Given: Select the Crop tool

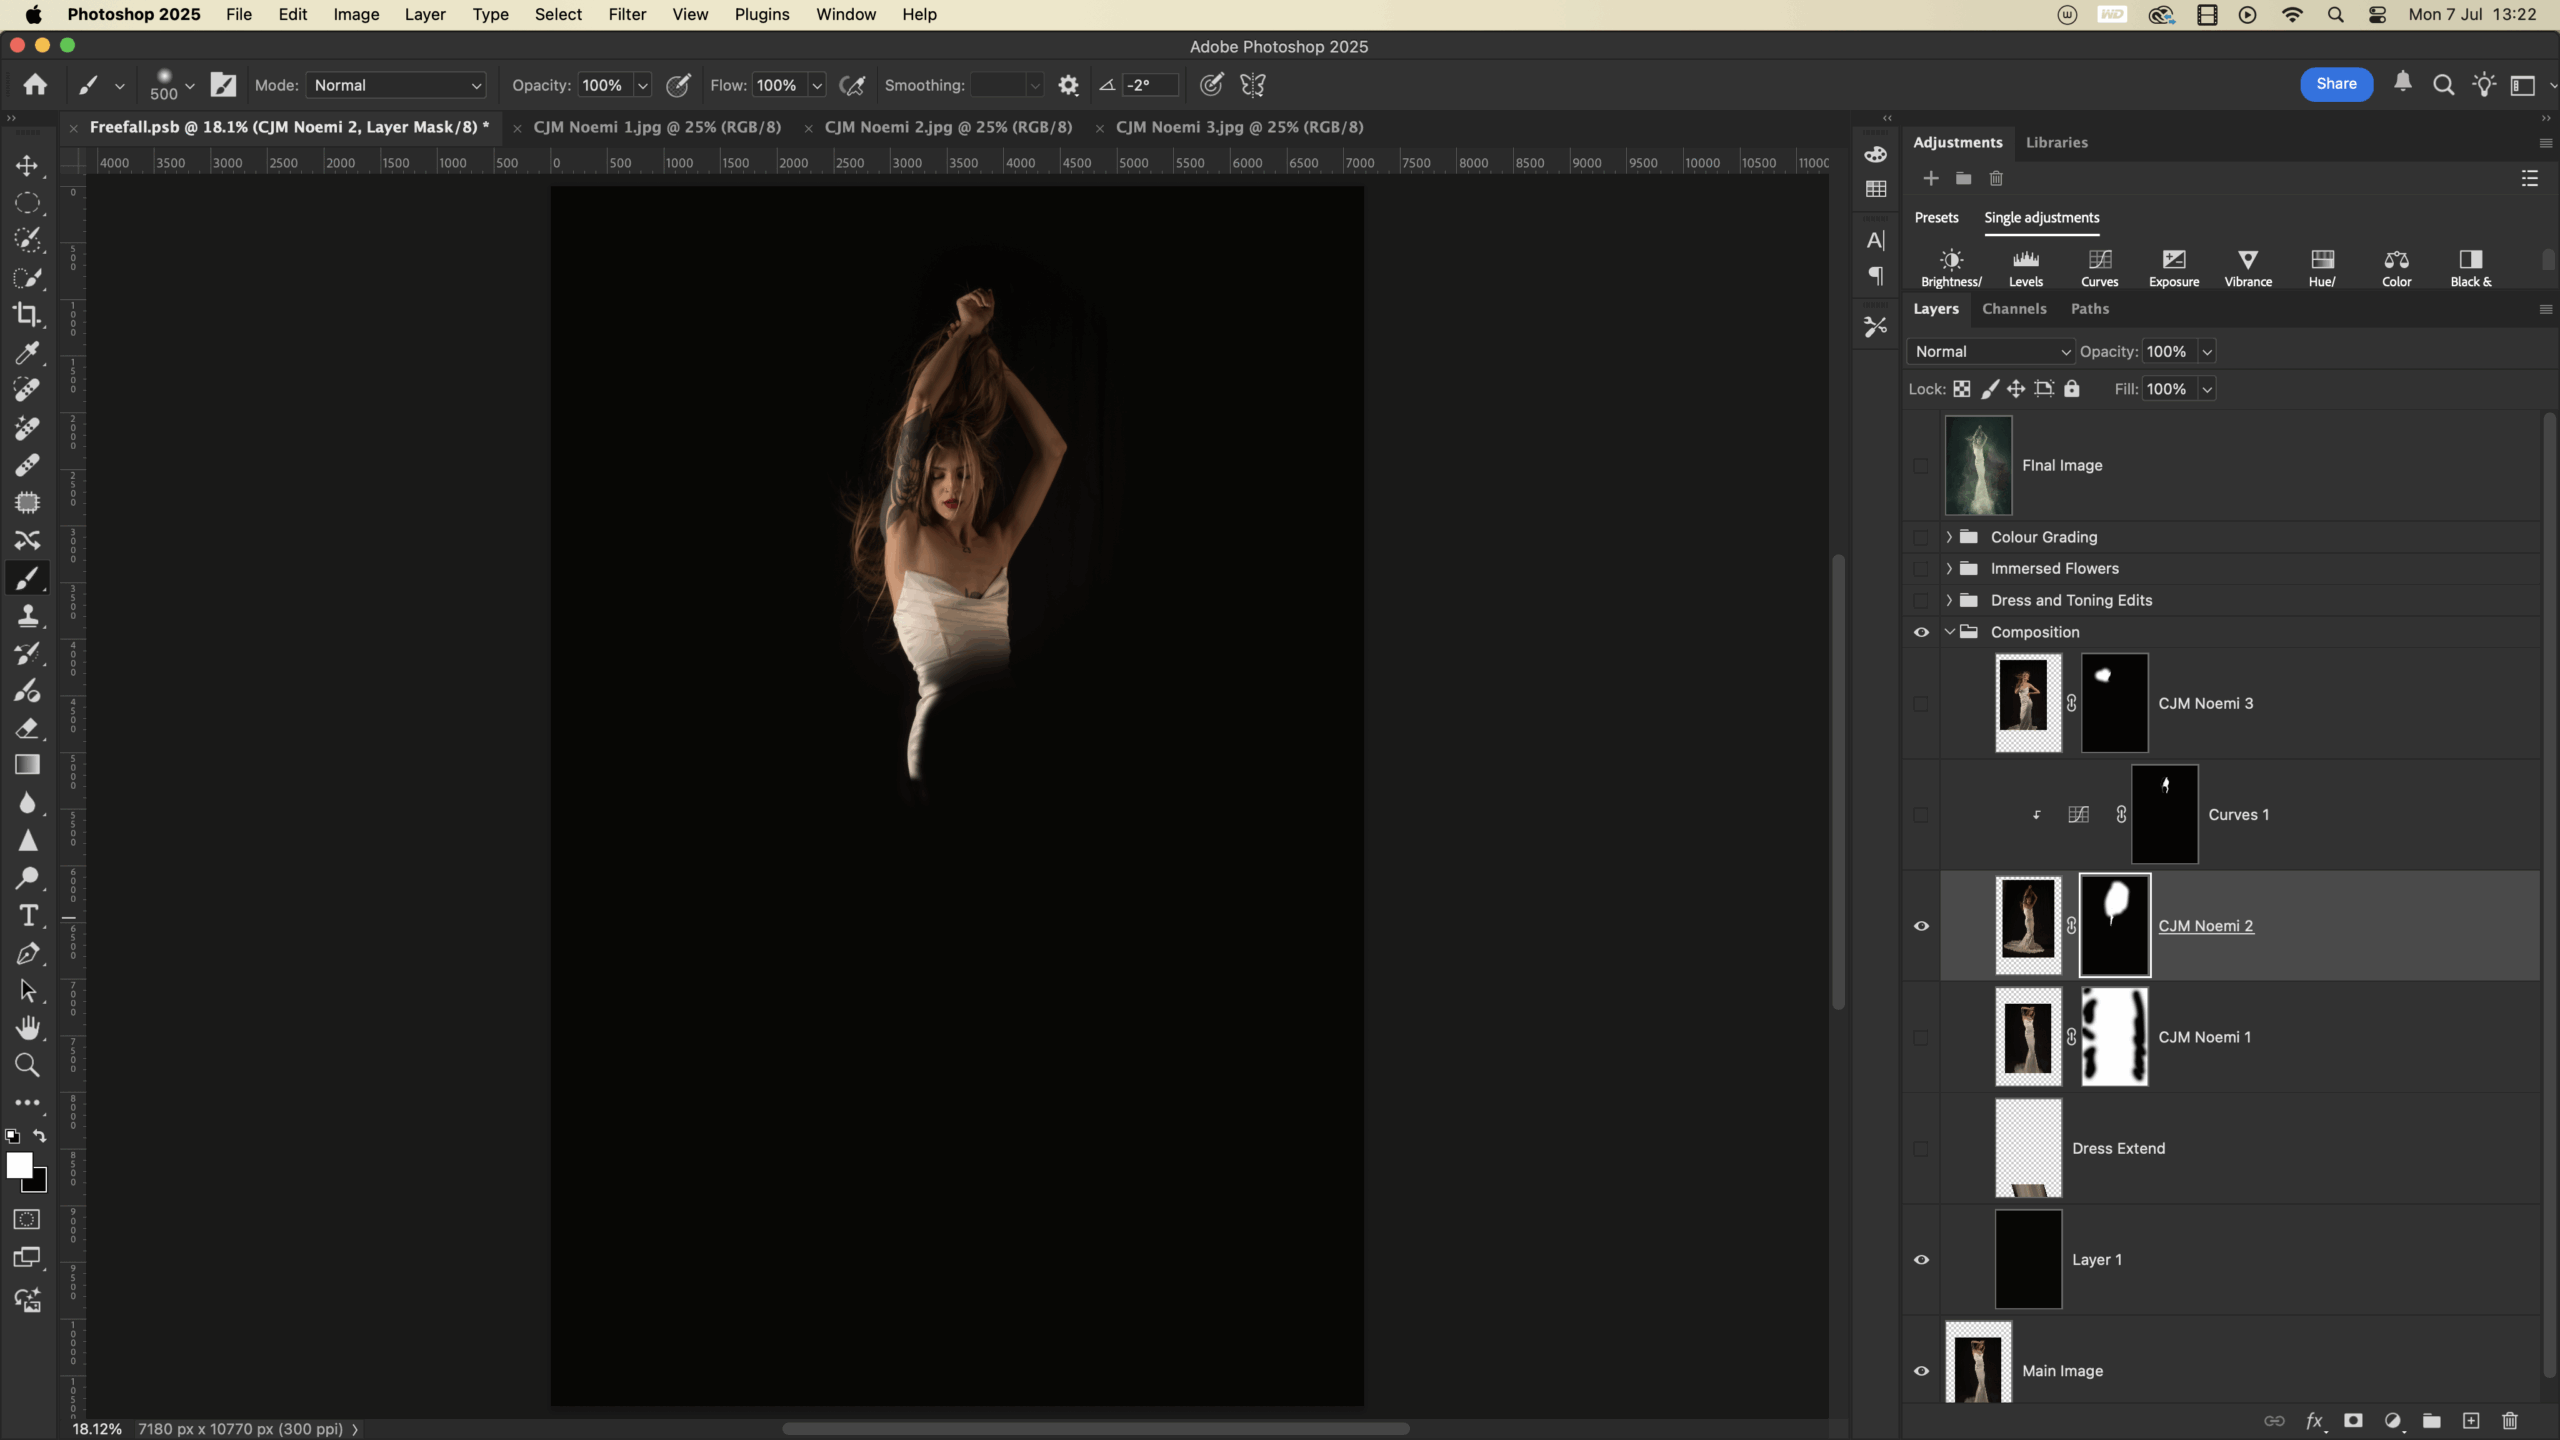Looking at the screenshot, I should pyautogui.click(x=27, y=315).
